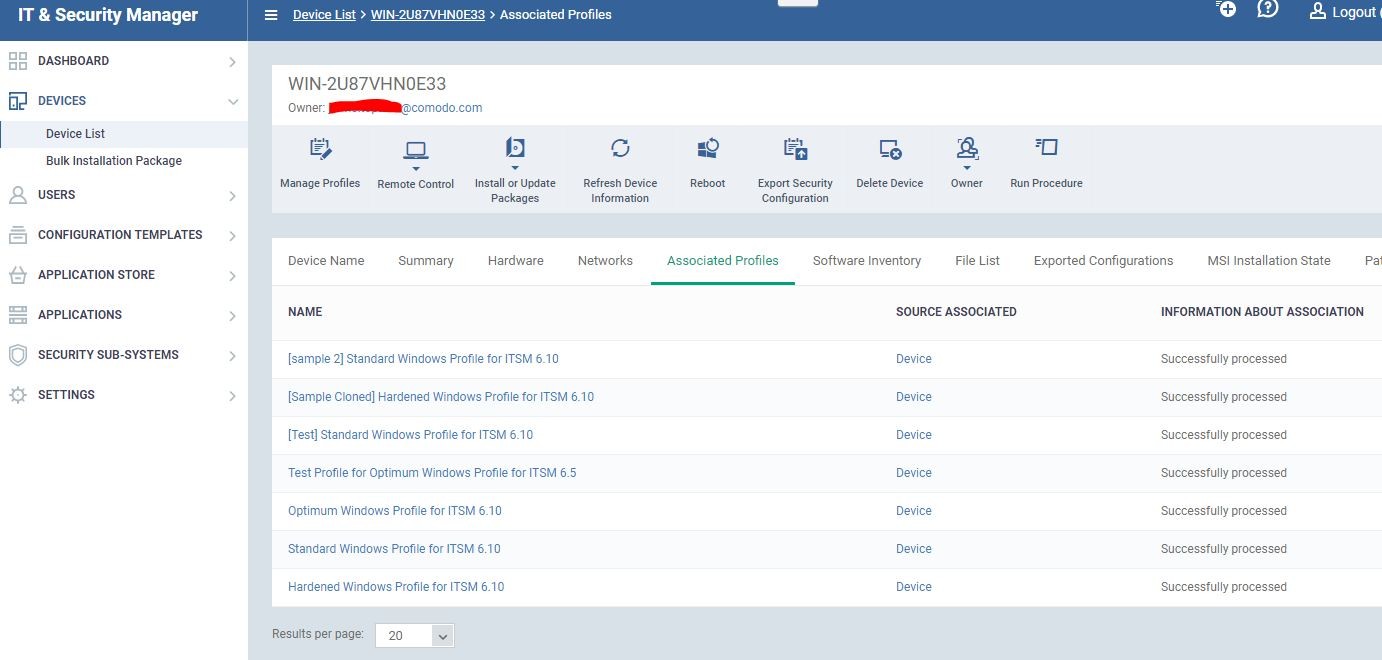
Task: Open Test Profile for Optimum Windows link
Action: [432, 473]
